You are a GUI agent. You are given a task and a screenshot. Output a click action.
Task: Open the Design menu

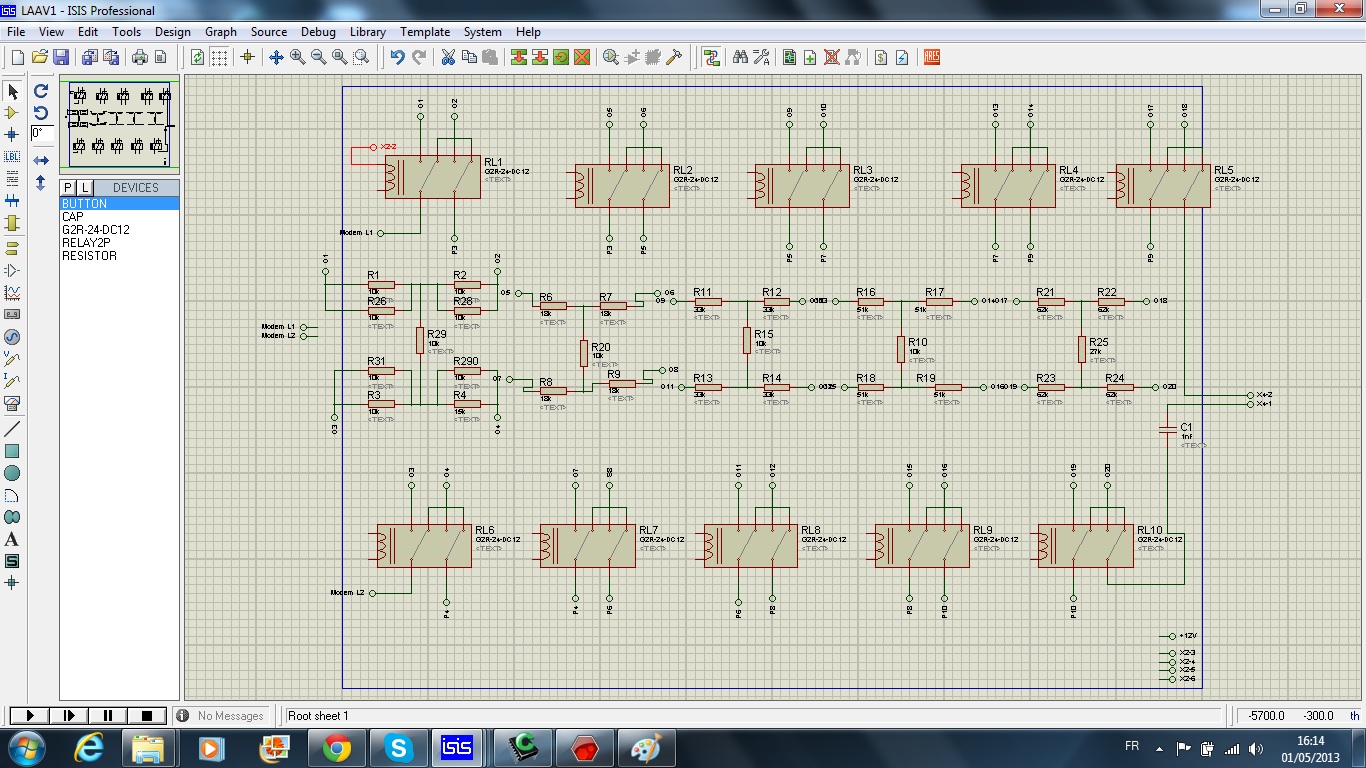[x=172, y=32]
